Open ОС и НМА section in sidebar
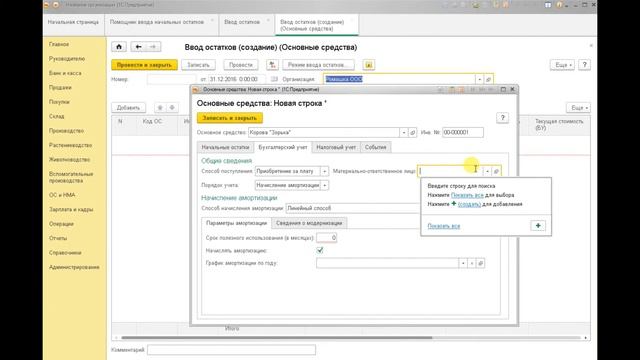 pos(62,195)
